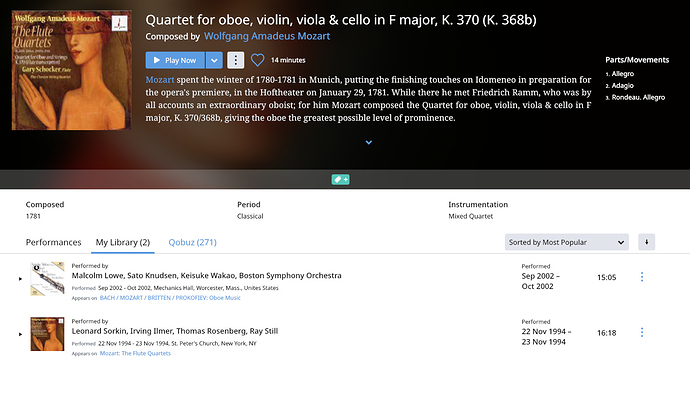Image resolution: width=690 pixels, height=407 pixels.
Task: Favorite the composition with the heart icon
Action: pyautogui.click(x=257, y=60)
